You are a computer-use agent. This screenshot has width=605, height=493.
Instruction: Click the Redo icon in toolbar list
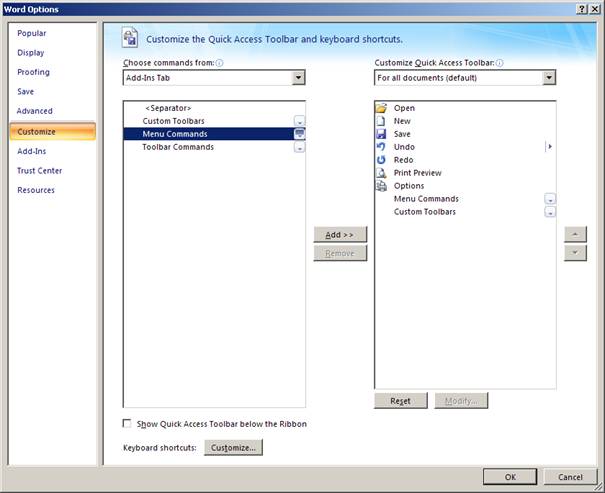point(381,160)
